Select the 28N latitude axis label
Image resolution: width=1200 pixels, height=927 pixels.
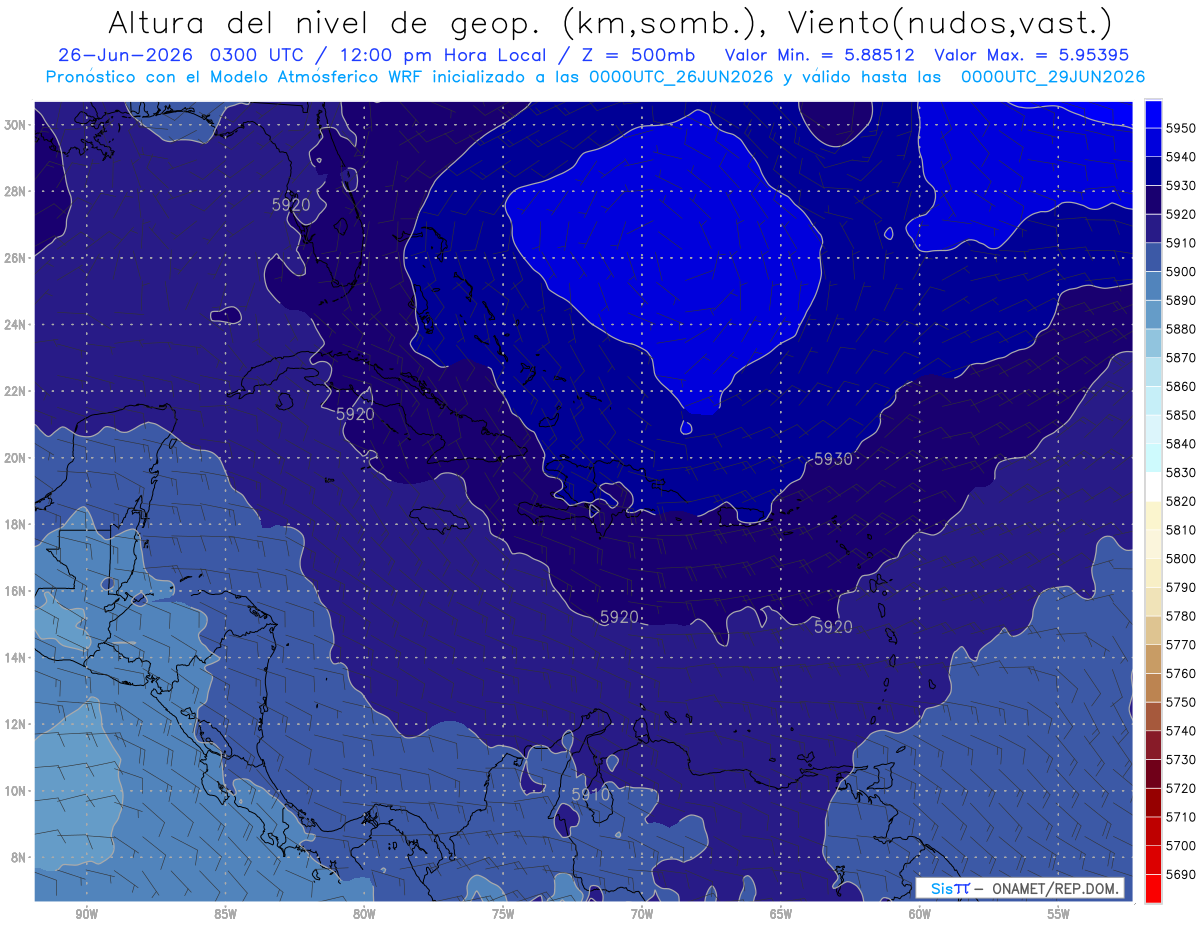click(x=16, y=191)
